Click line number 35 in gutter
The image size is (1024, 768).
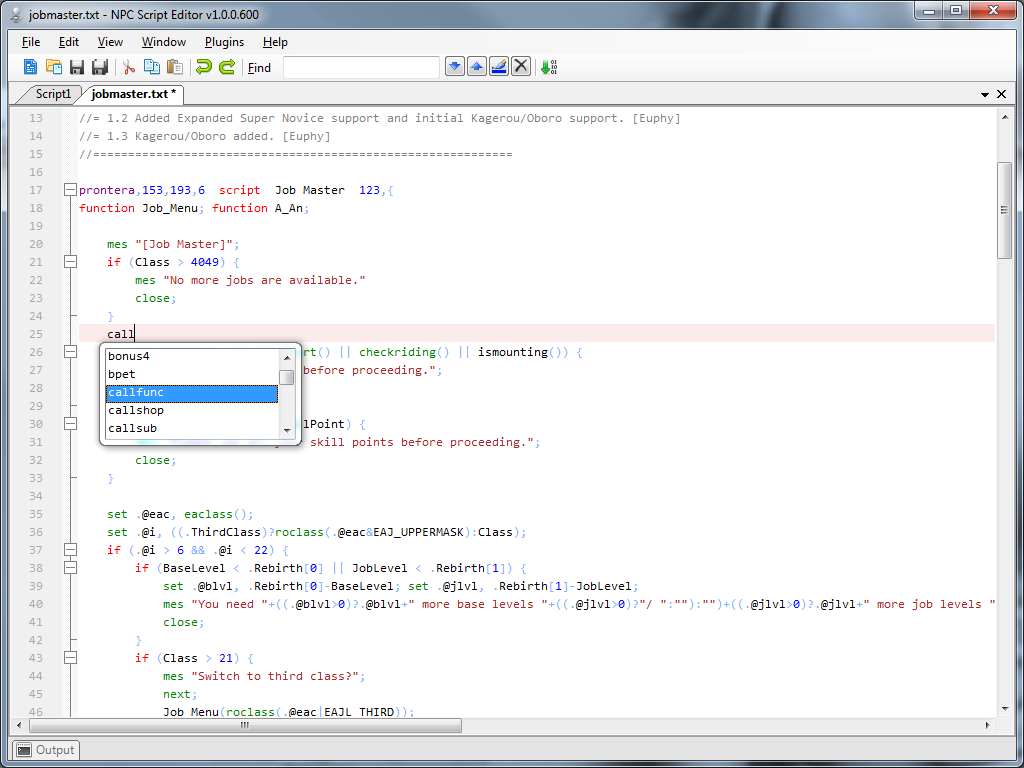36,514
